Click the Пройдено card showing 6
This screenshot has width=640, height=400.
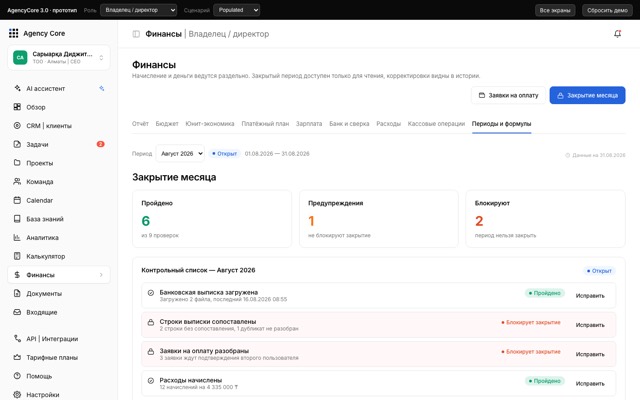point(212,219)
